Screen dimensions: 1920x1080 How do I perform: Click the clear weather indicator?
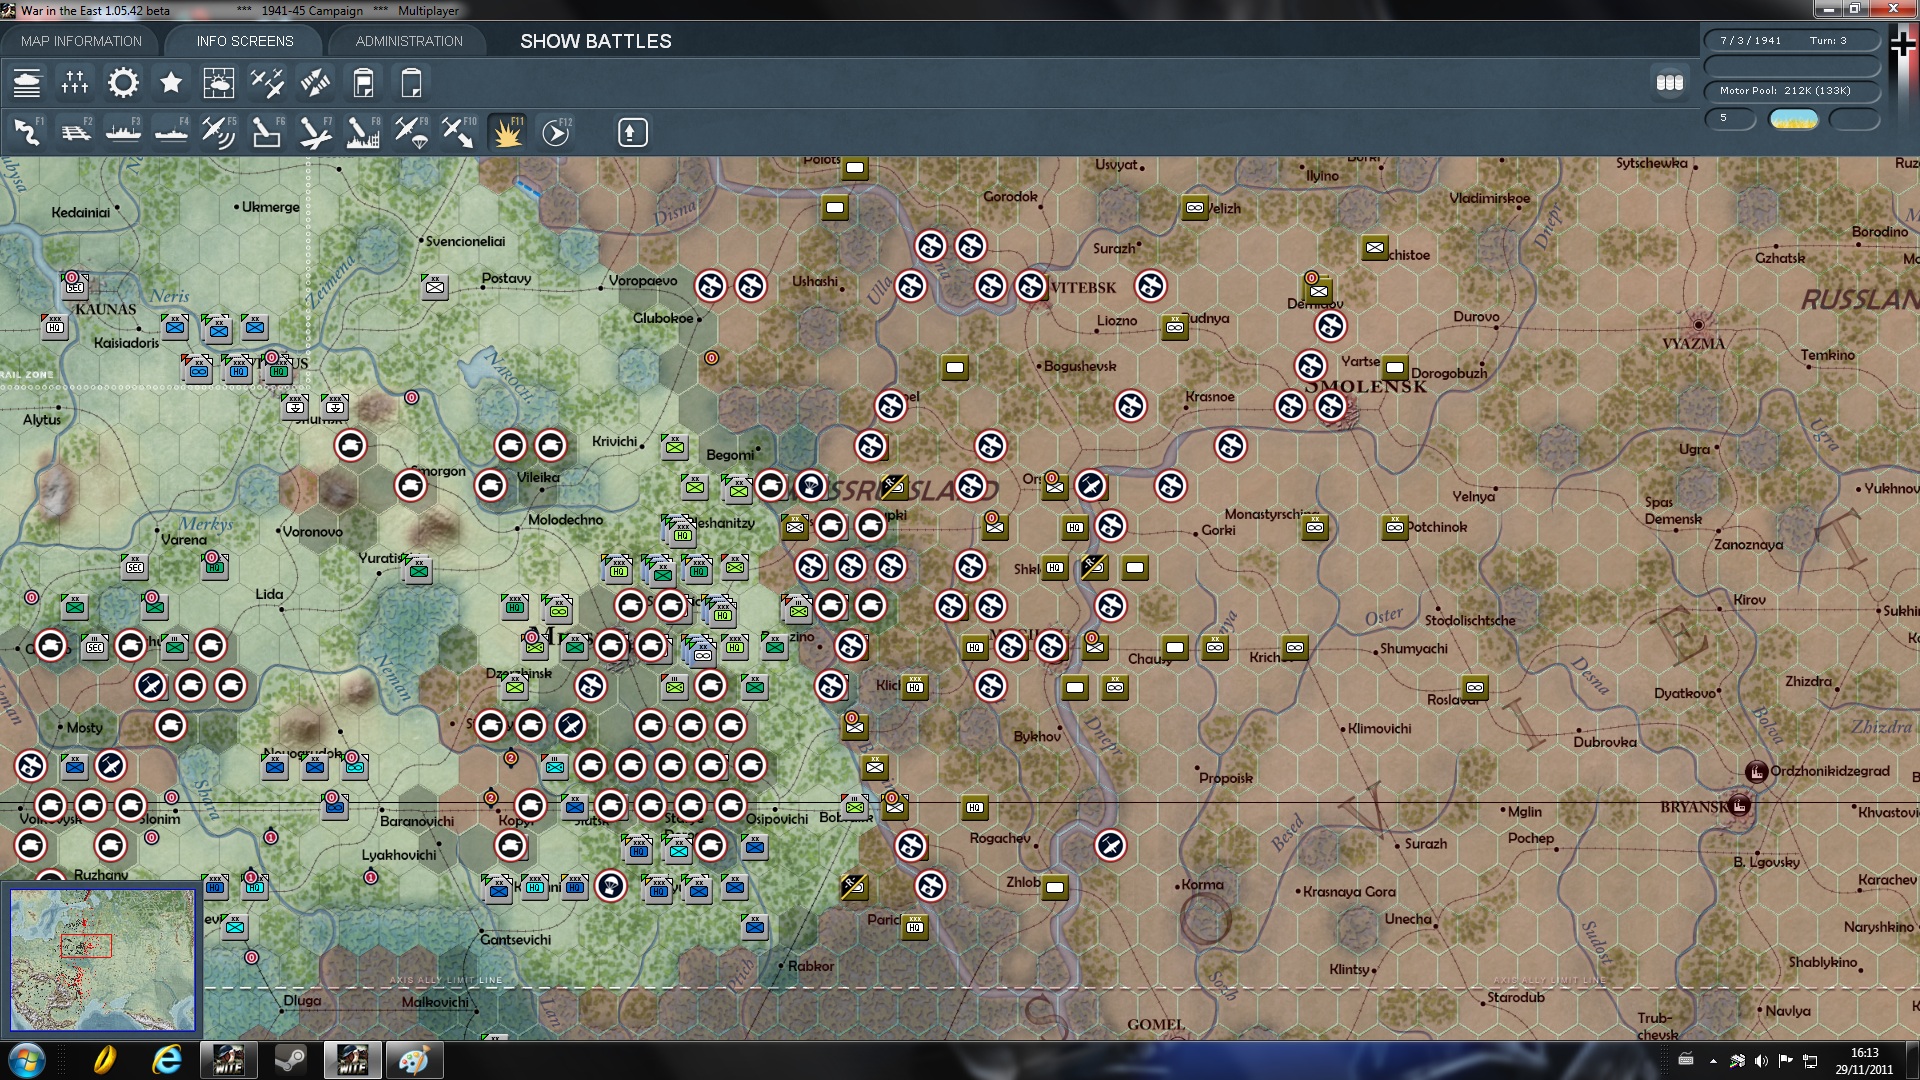(1794, 119)
